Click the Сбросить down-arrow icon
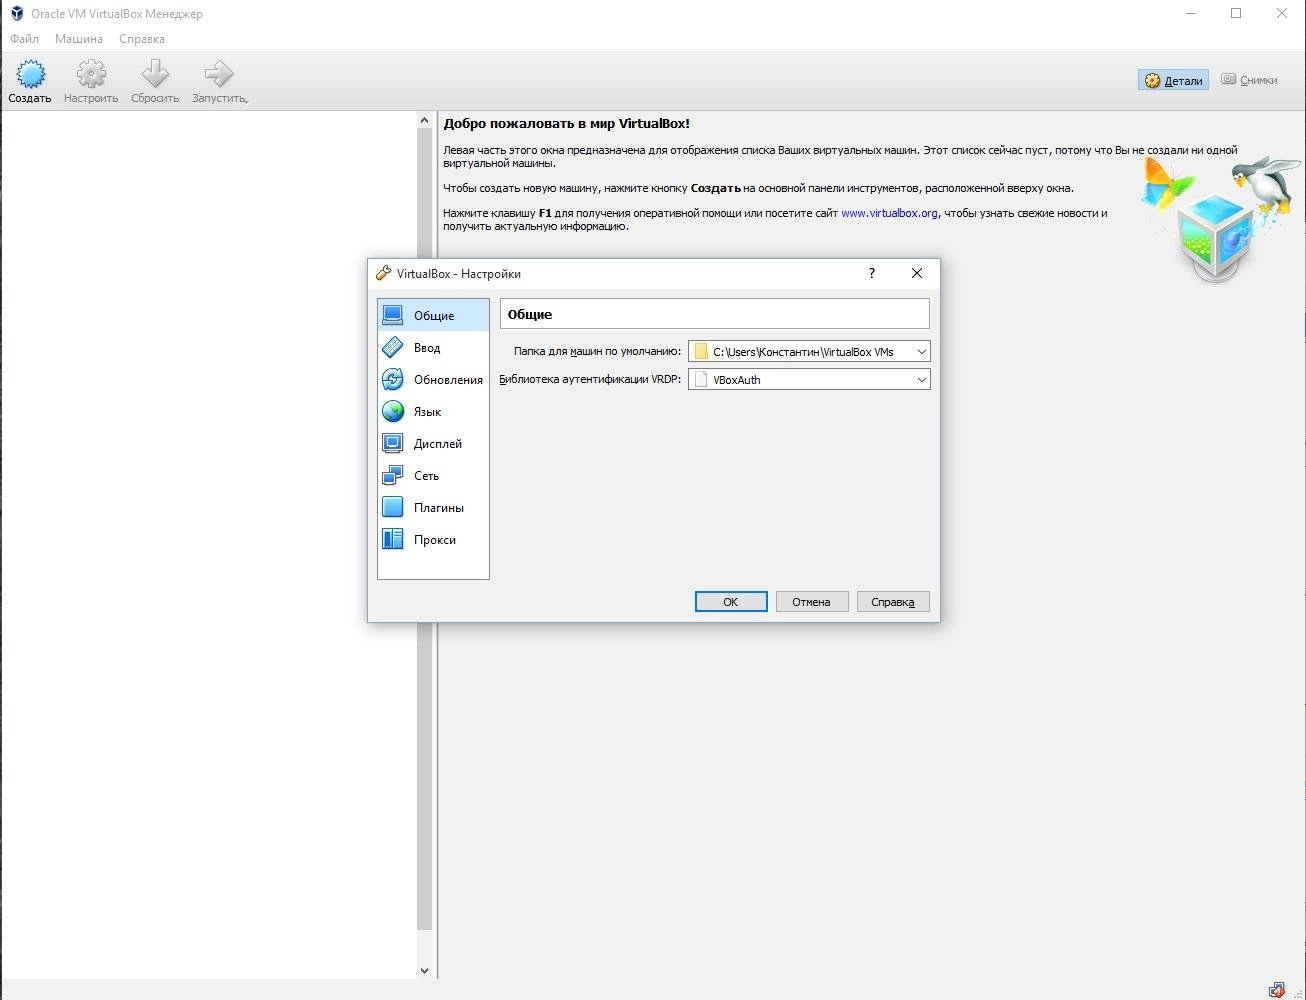Screen dimensions: 1306x1000 (x=155, y=73)
